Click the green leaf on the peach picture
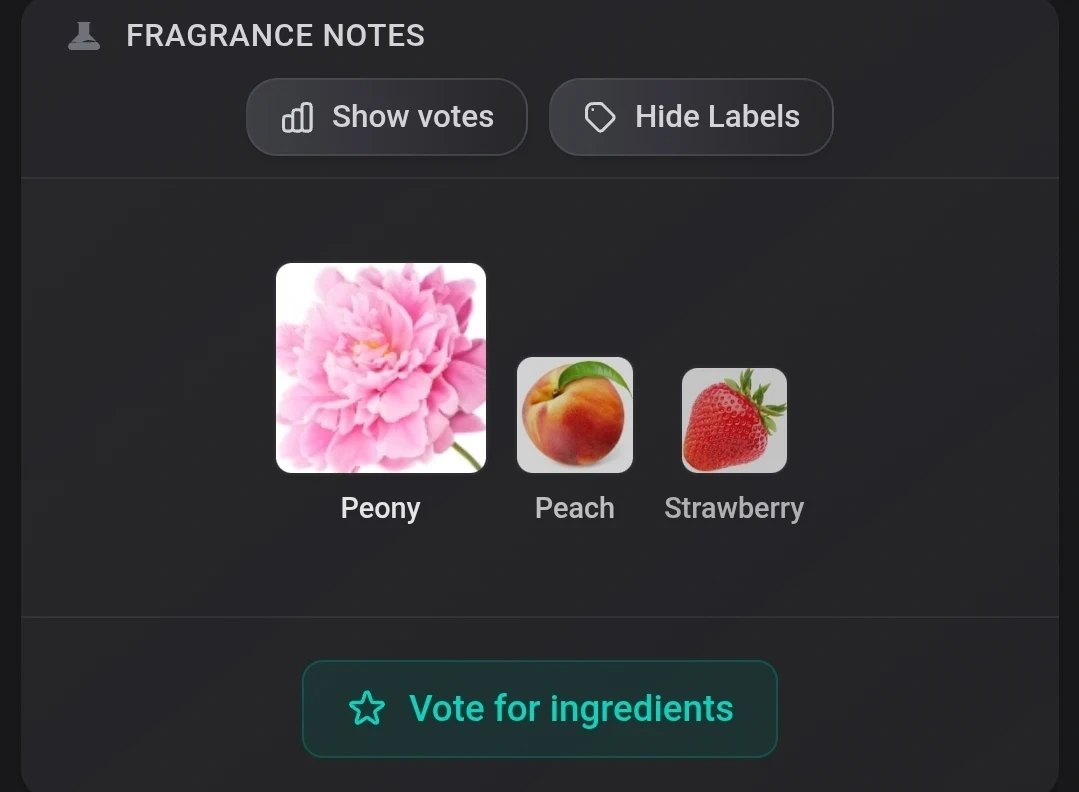Screen dimensions: 1079x792 (x=593, y=376)
